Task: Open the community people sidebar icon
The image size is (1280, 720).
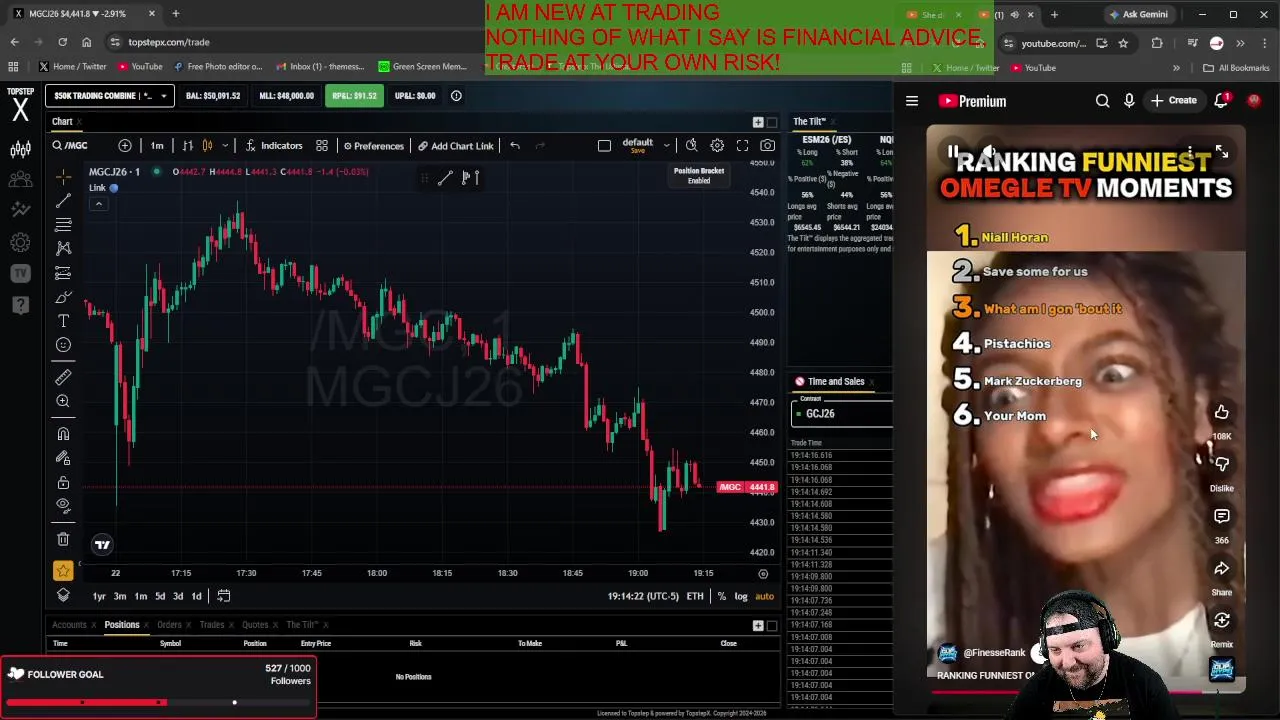Action: (20, 180)
